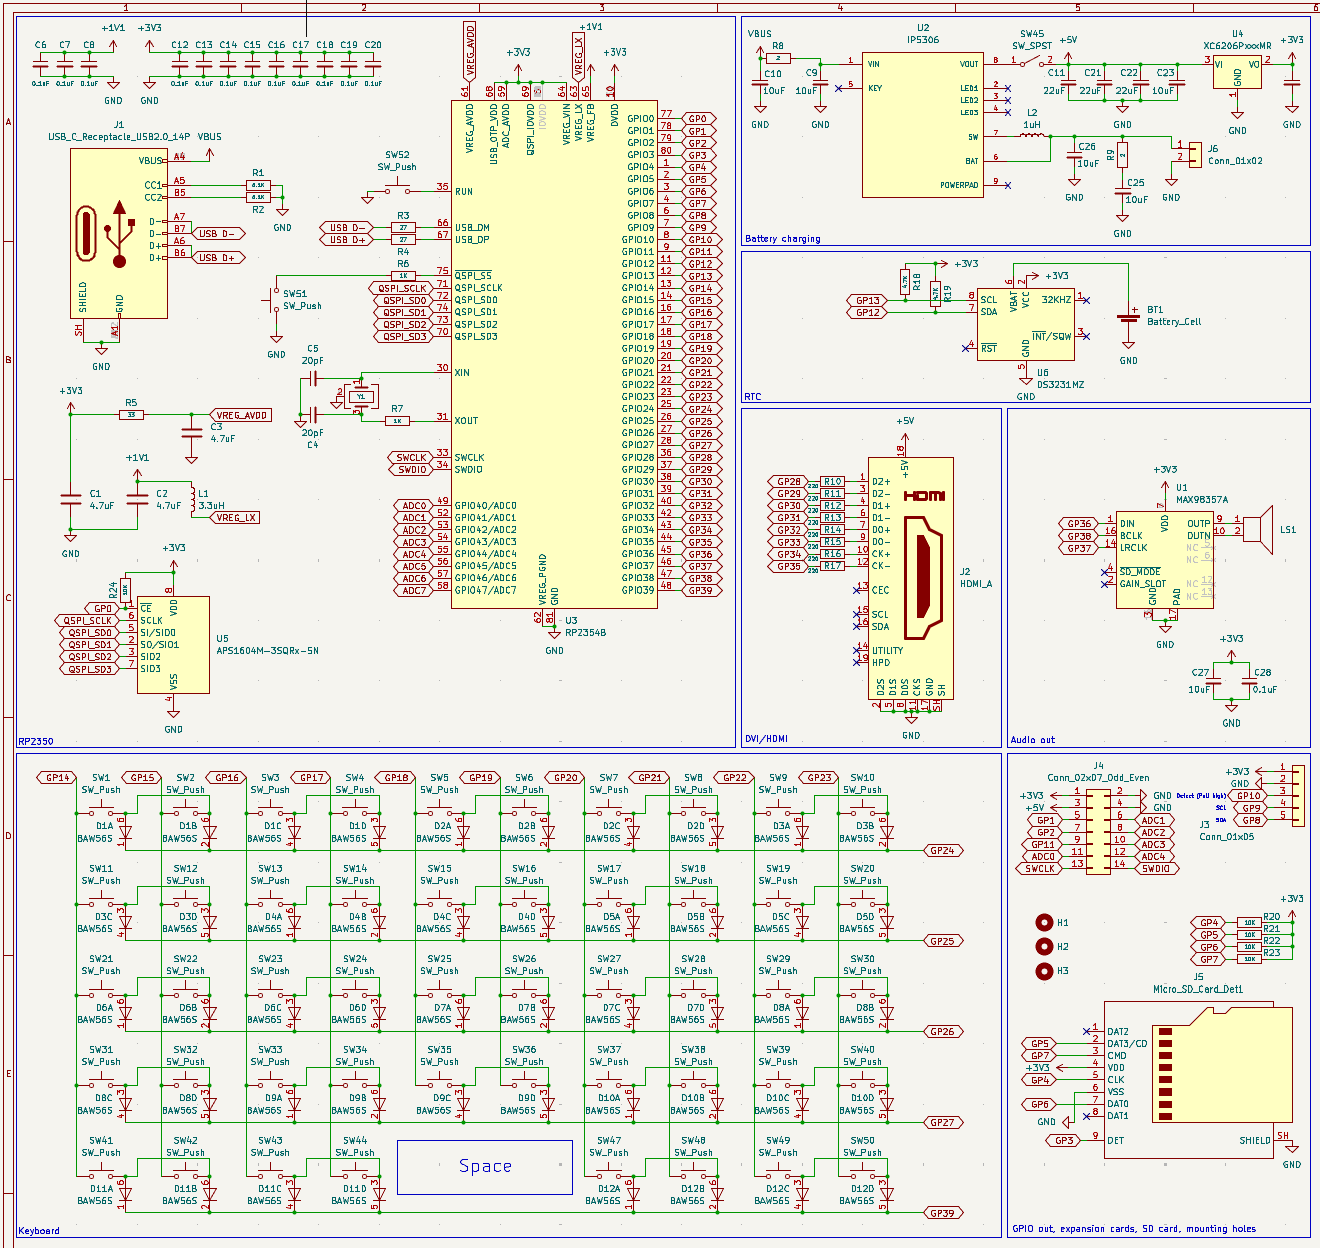Click the SW1 push button in the keyboard matrix
Viewport: 1320px width, 1248px height.
click(x=101, y=810)
